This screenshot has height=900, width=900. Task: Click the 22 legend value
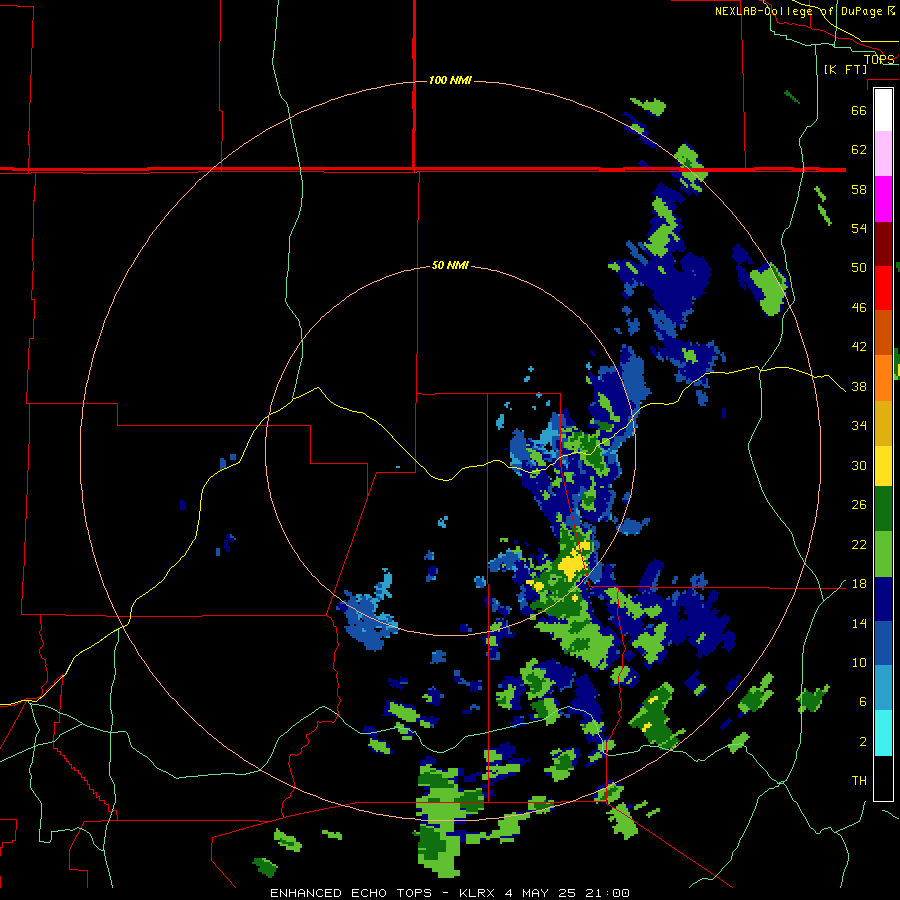coord(859,545)
